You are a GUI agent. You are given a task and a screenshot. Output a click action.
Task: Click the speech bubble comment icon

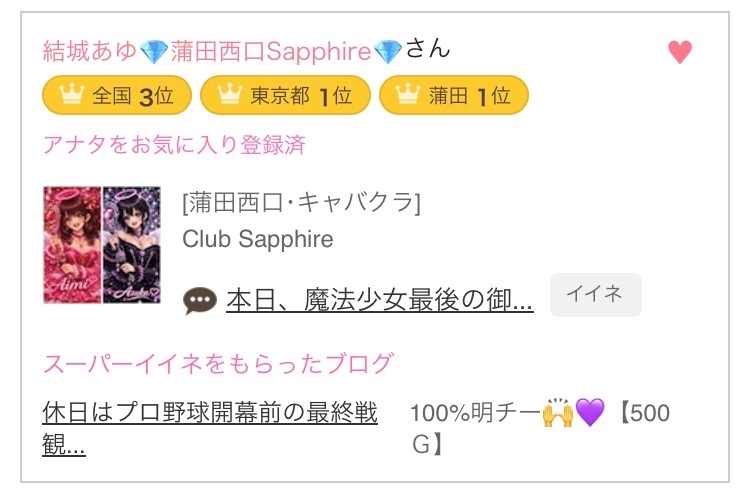click(x=201, y=300)
